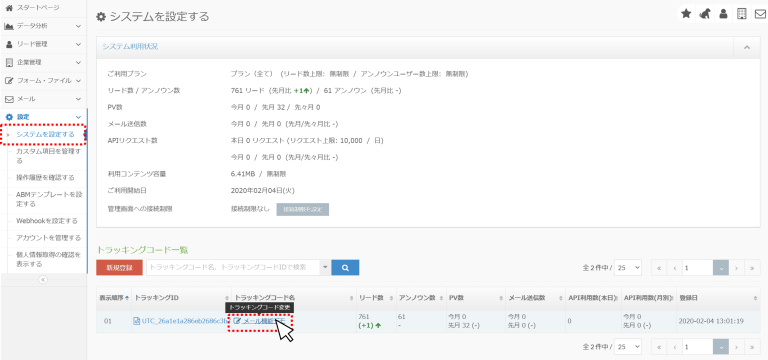Screen dimensions: 768x360
Task: Open Webhookを設定する in the sidebar
Action: [47, 221]
